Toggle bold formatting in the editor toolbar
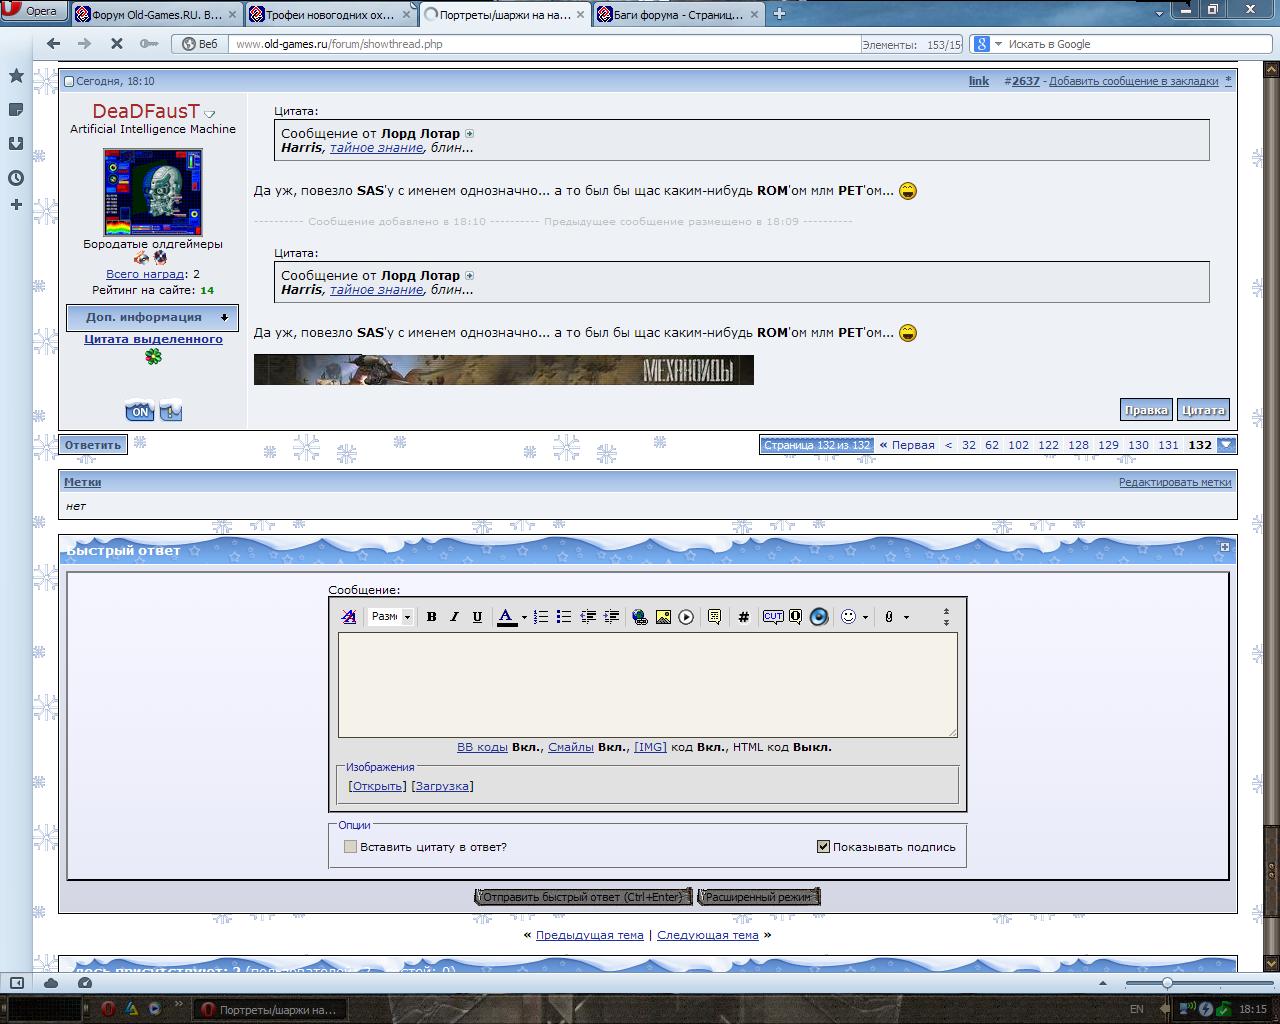This screenshot has width=1280, height=1024. tap(431, 617)
